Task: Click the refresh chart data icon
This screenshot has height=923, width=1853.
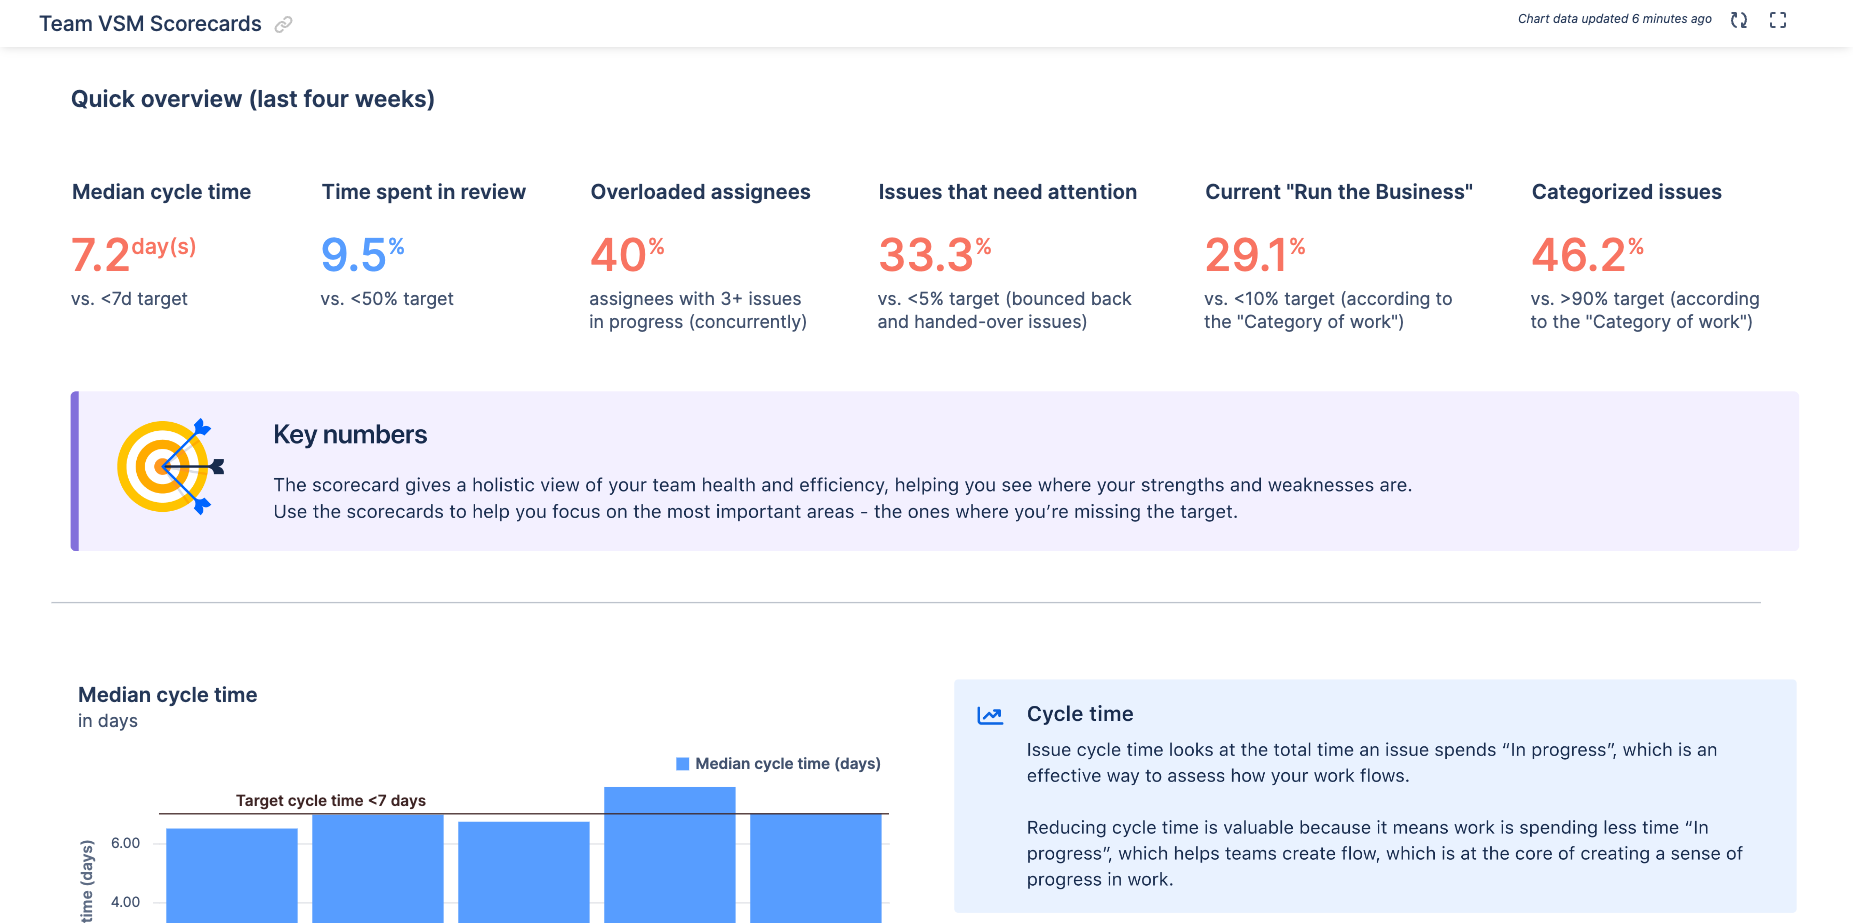Action: pyautogui.click(x=1738, y=19)
